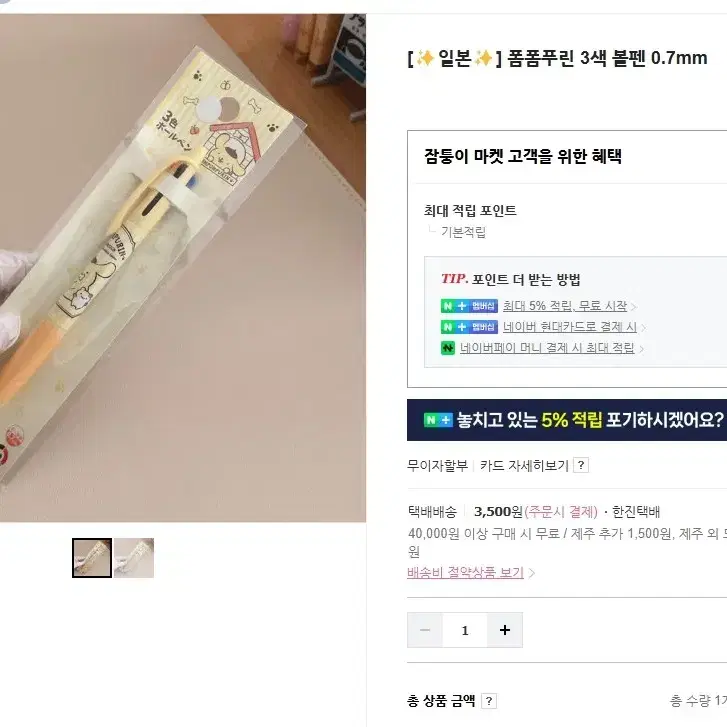Click the 배송비 절약상품 보기 link

pyautogui.click(x=465, y=573)
